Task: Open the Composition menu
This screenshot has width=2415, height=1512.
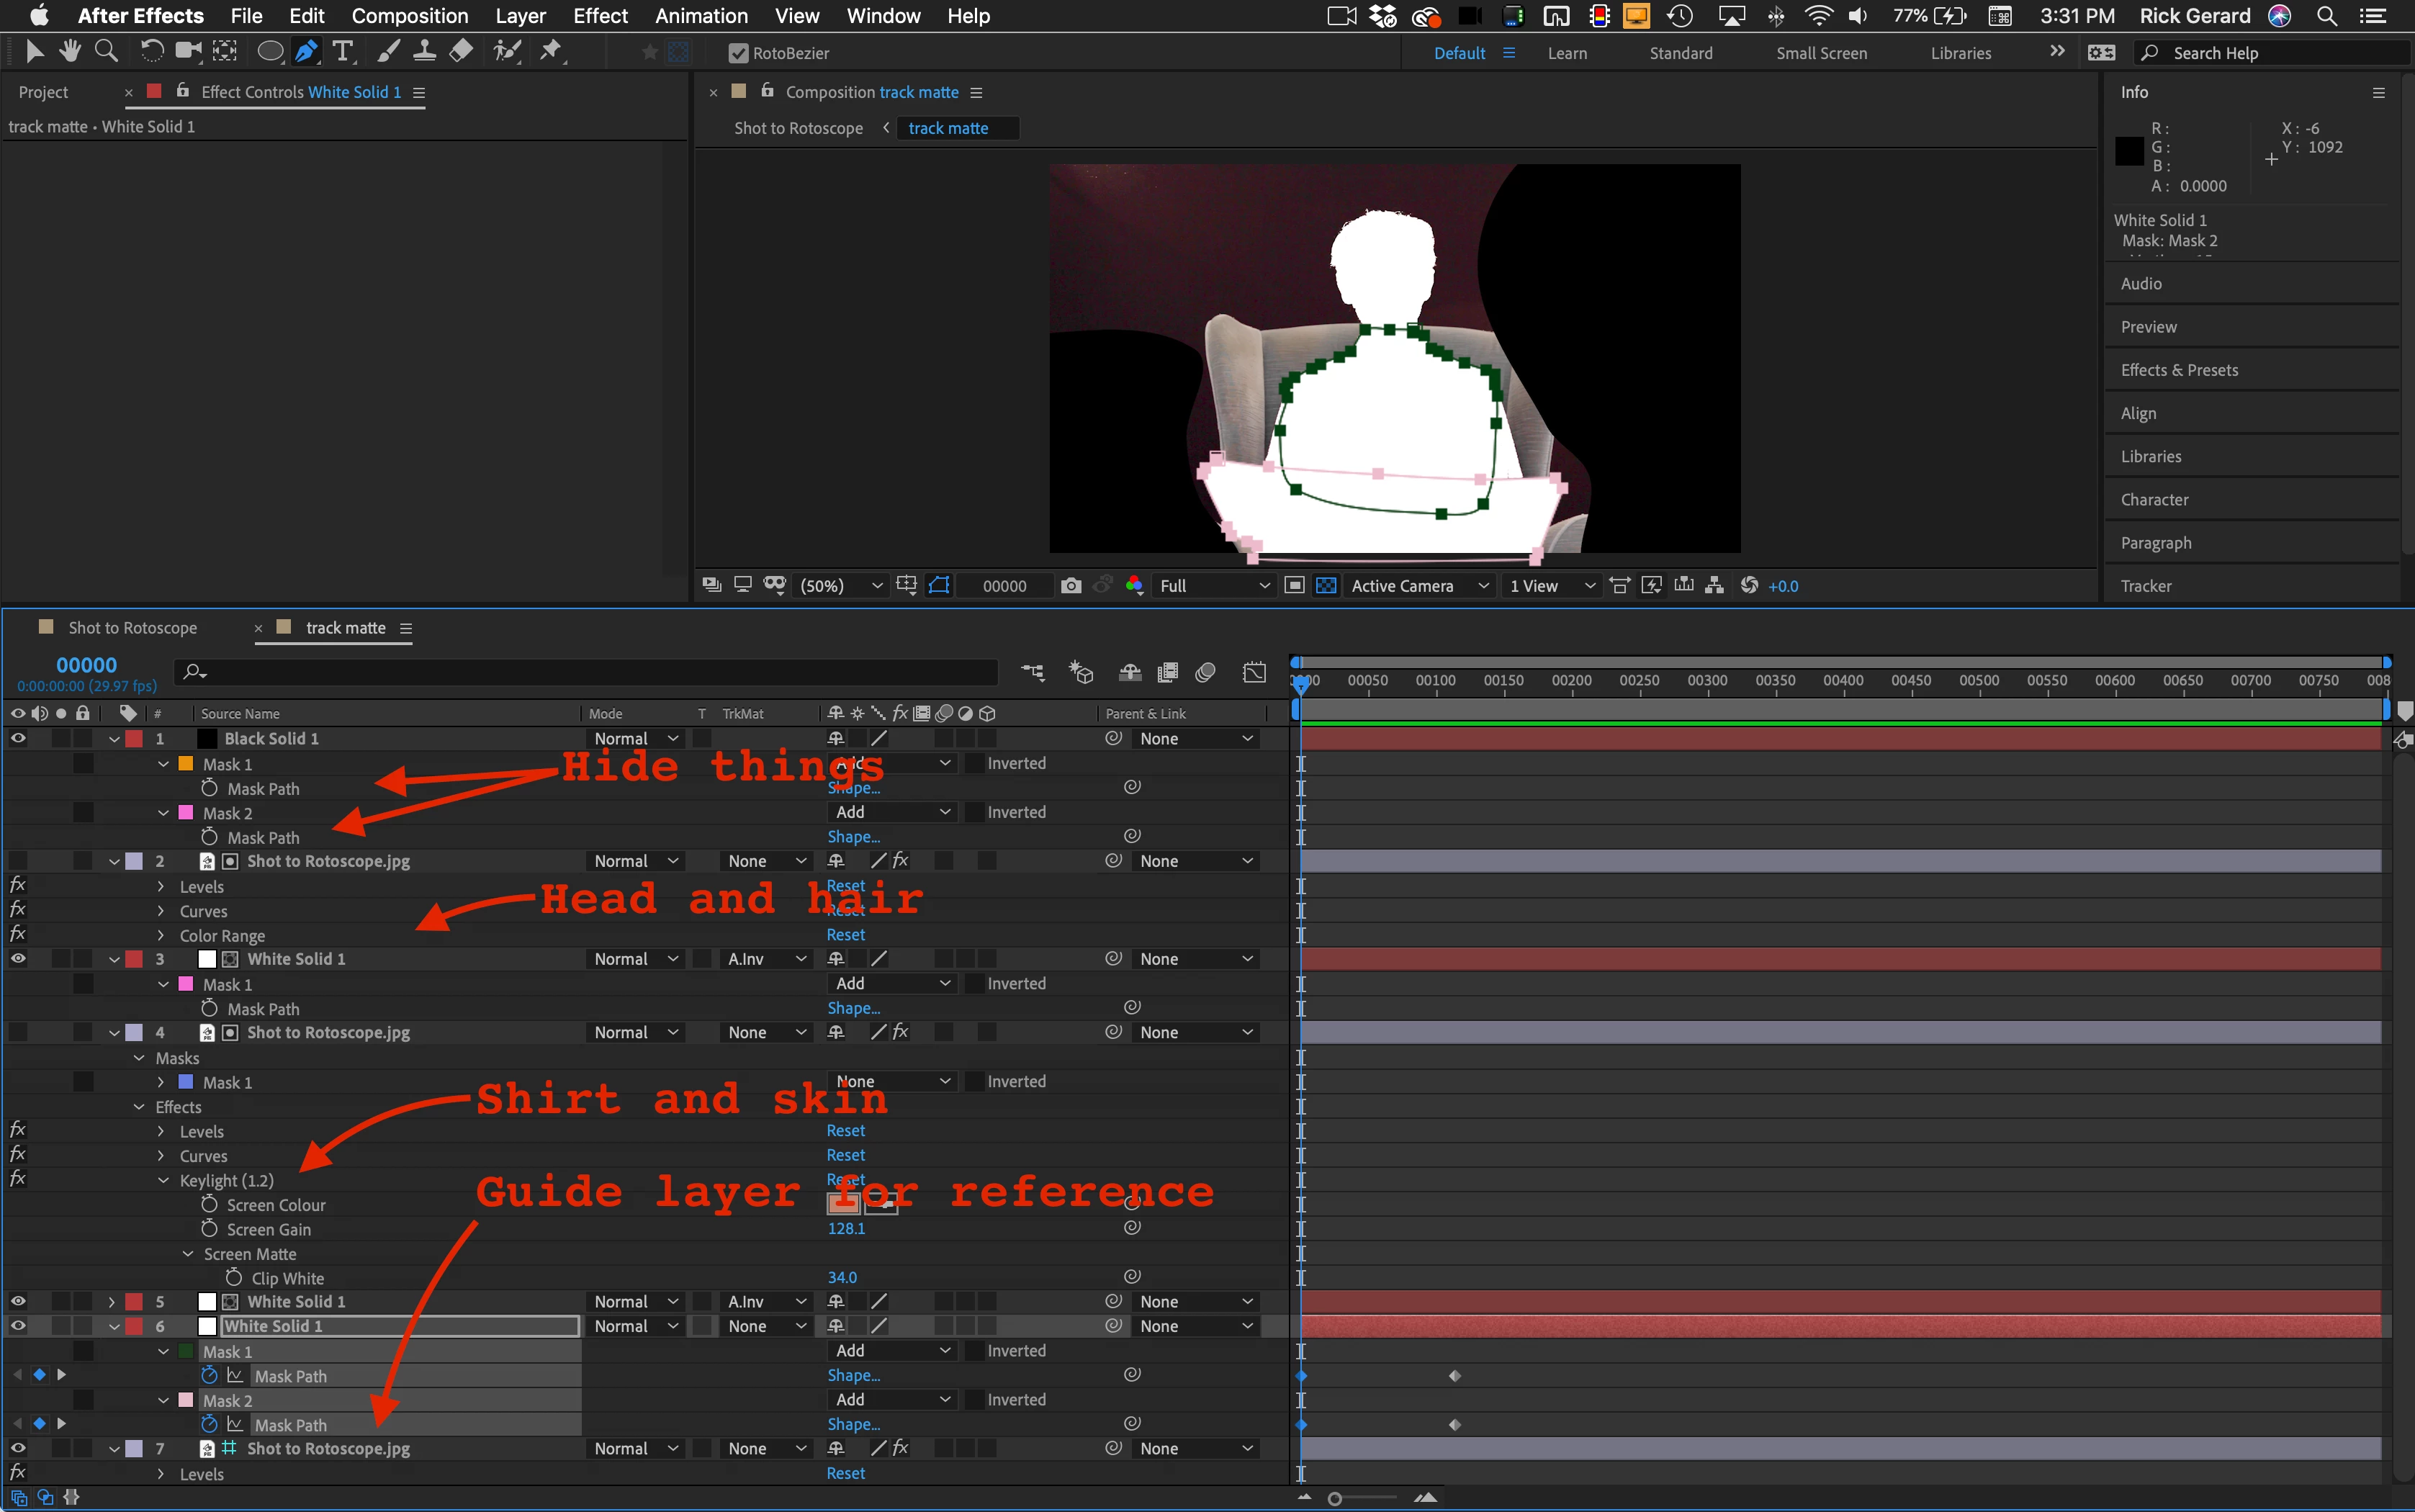Action: coord(409,16)
